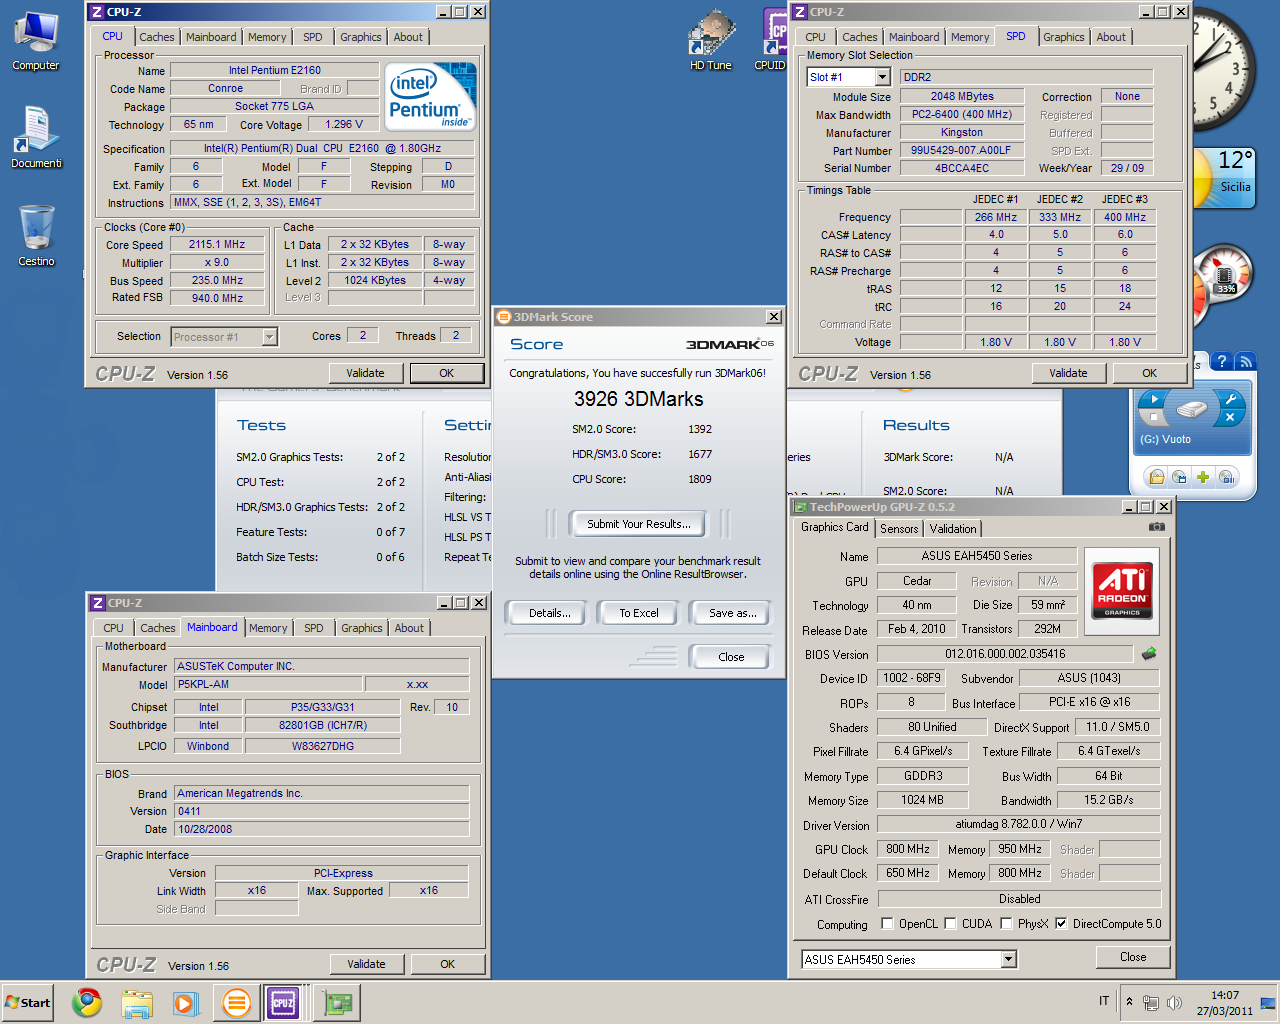Open the Slot #1 memory slot dropdown

coord(882,77)
